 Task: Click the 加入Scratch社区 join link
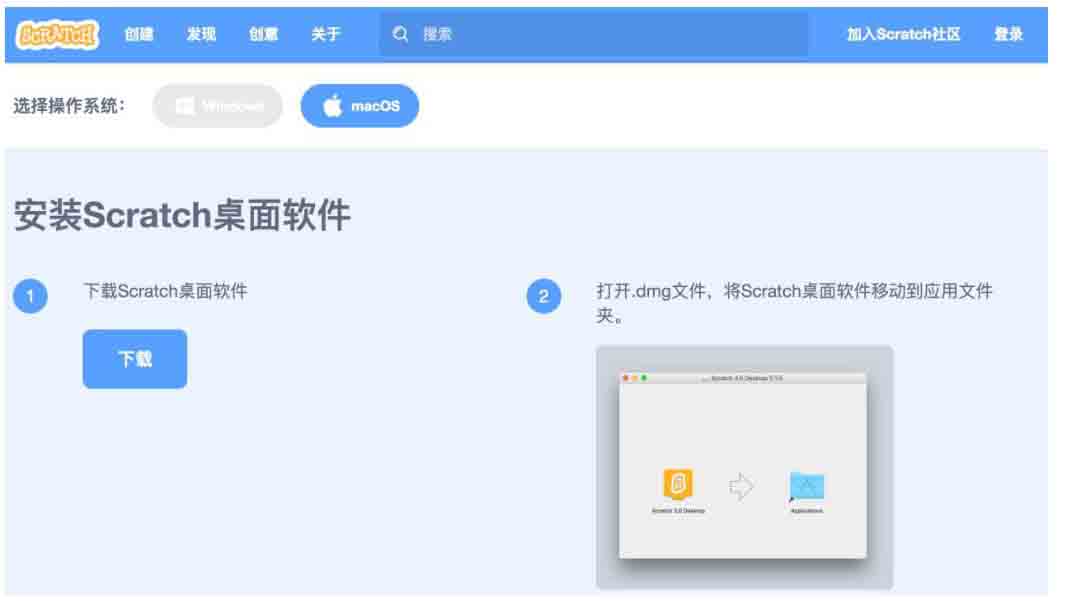[x=903, y=34]
